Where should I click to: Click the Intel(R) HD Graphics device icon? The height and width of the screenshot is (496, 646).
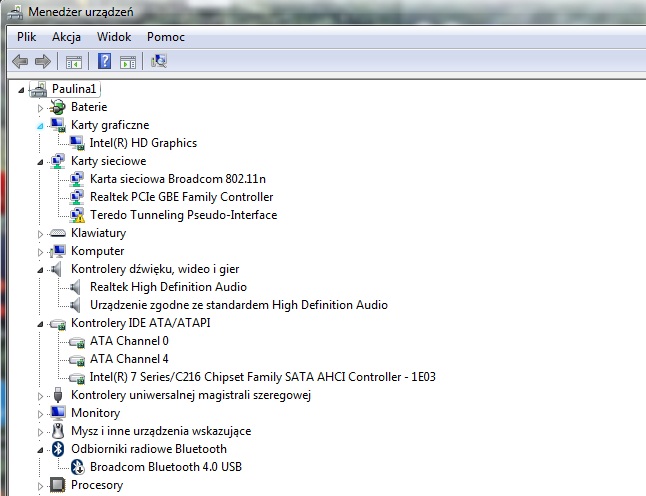[x=77, y=143]
